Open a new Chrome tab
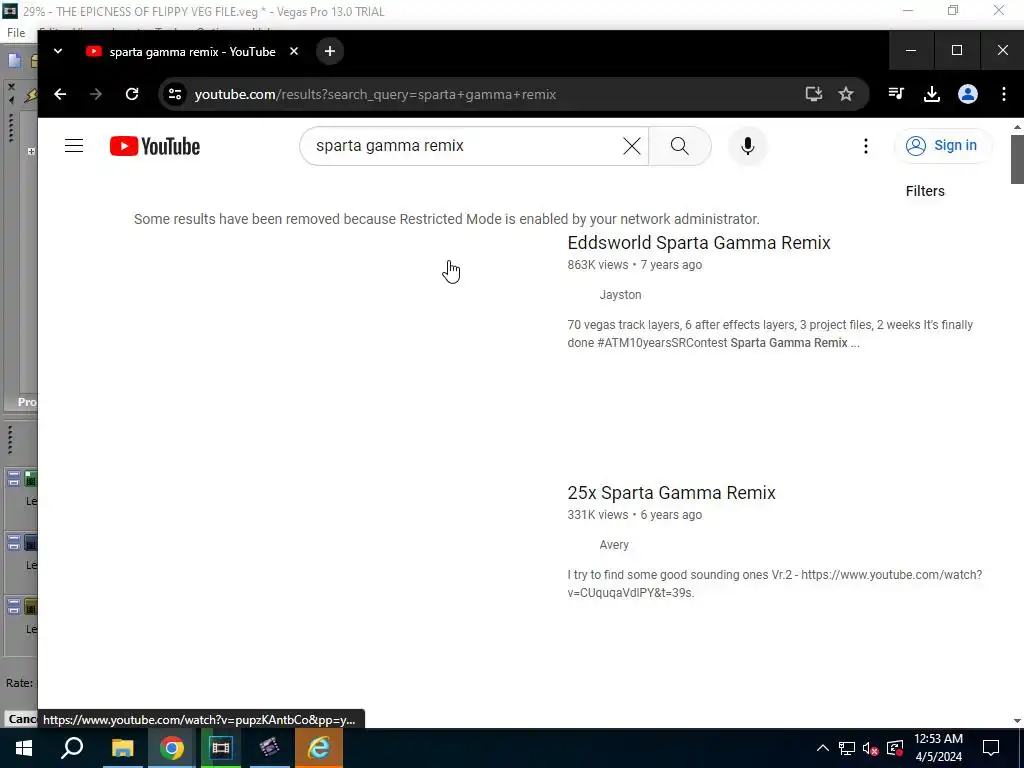The image size is (1024, 768). coord(330,52)
